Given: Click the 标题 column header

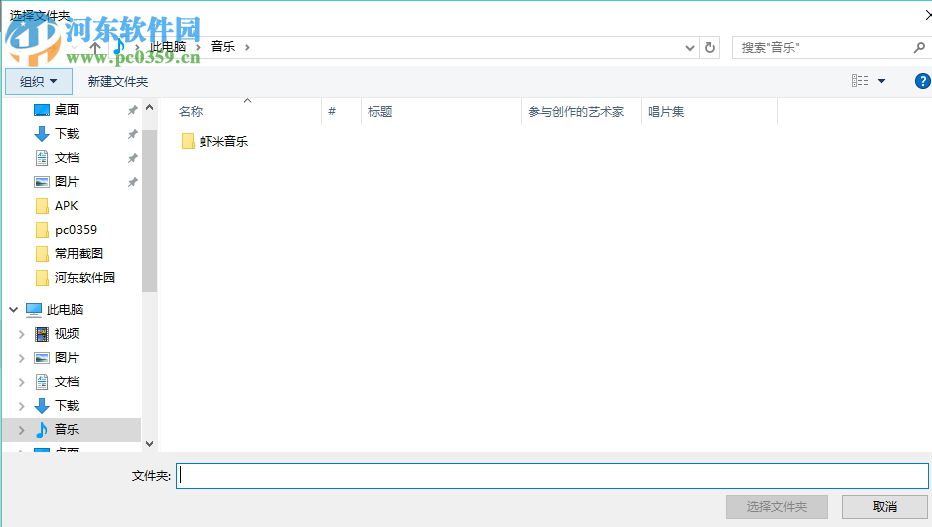Looking at the screenshot, I should pos(380,111).
